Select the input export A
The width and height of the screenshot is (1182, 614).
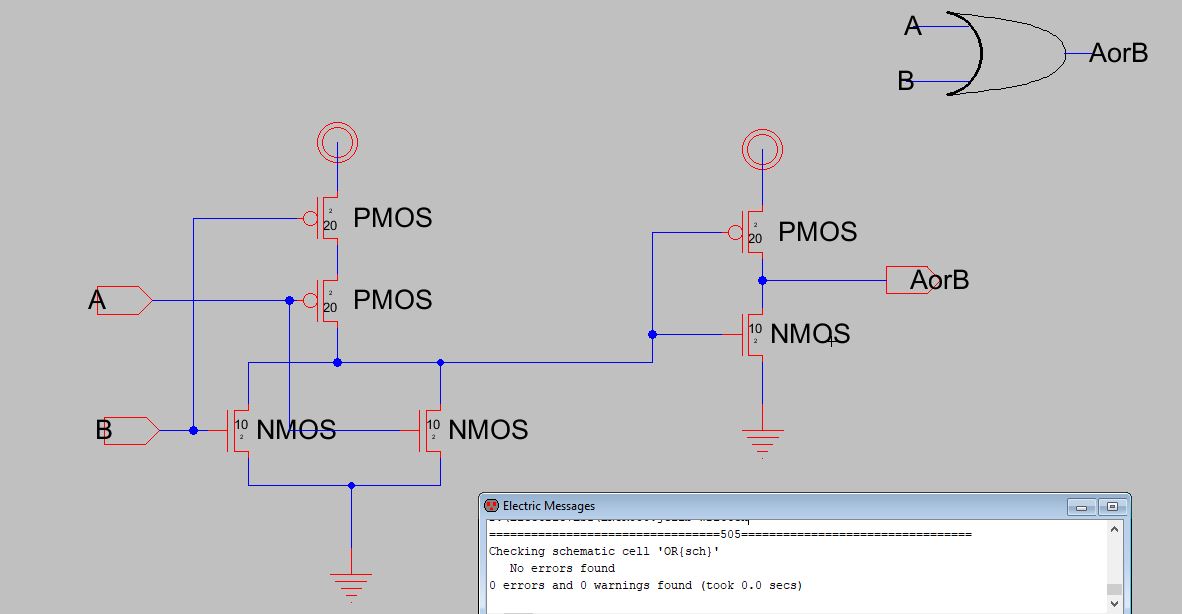point(124,300)
